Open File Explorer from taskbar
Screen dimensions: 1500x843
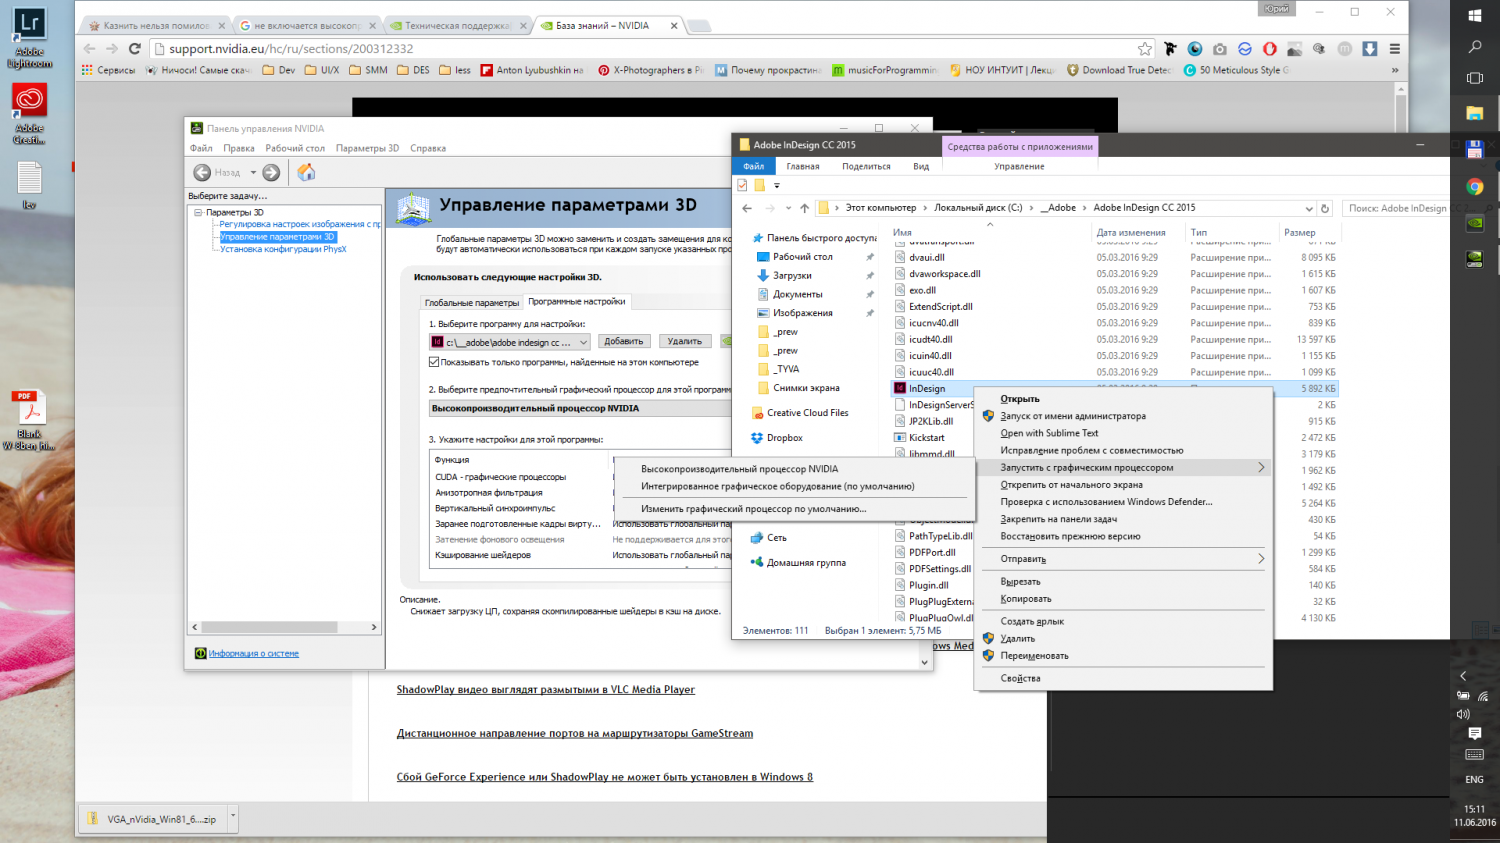[x=1474, y=113]
